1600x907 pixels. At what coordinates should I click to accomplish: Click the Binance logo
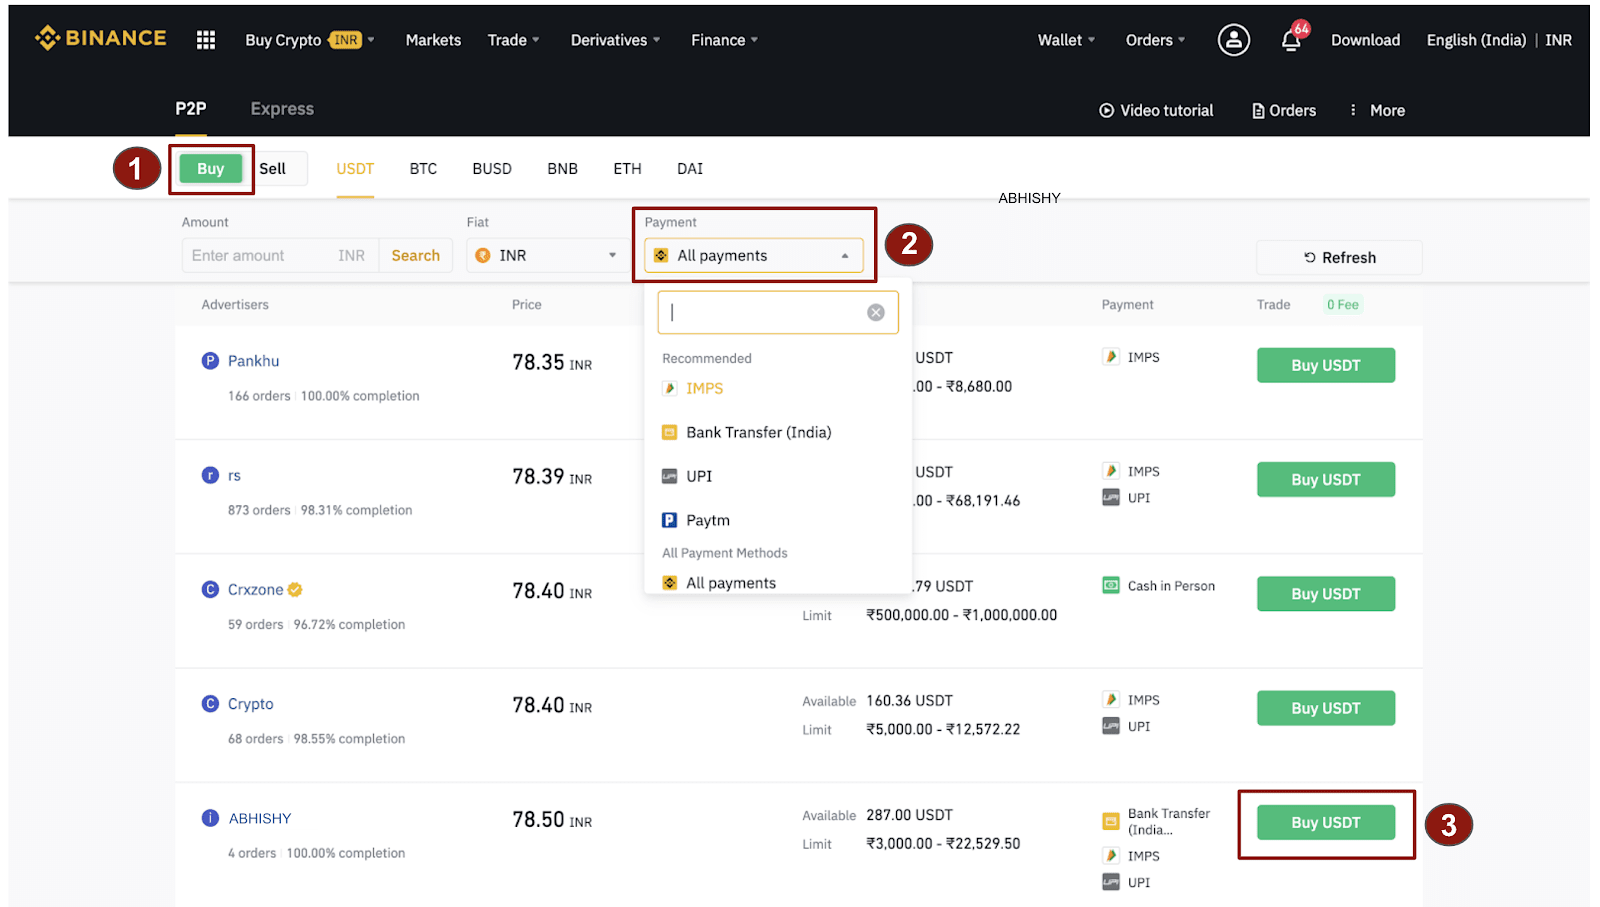pyautogui.click(x=101, y=39)
